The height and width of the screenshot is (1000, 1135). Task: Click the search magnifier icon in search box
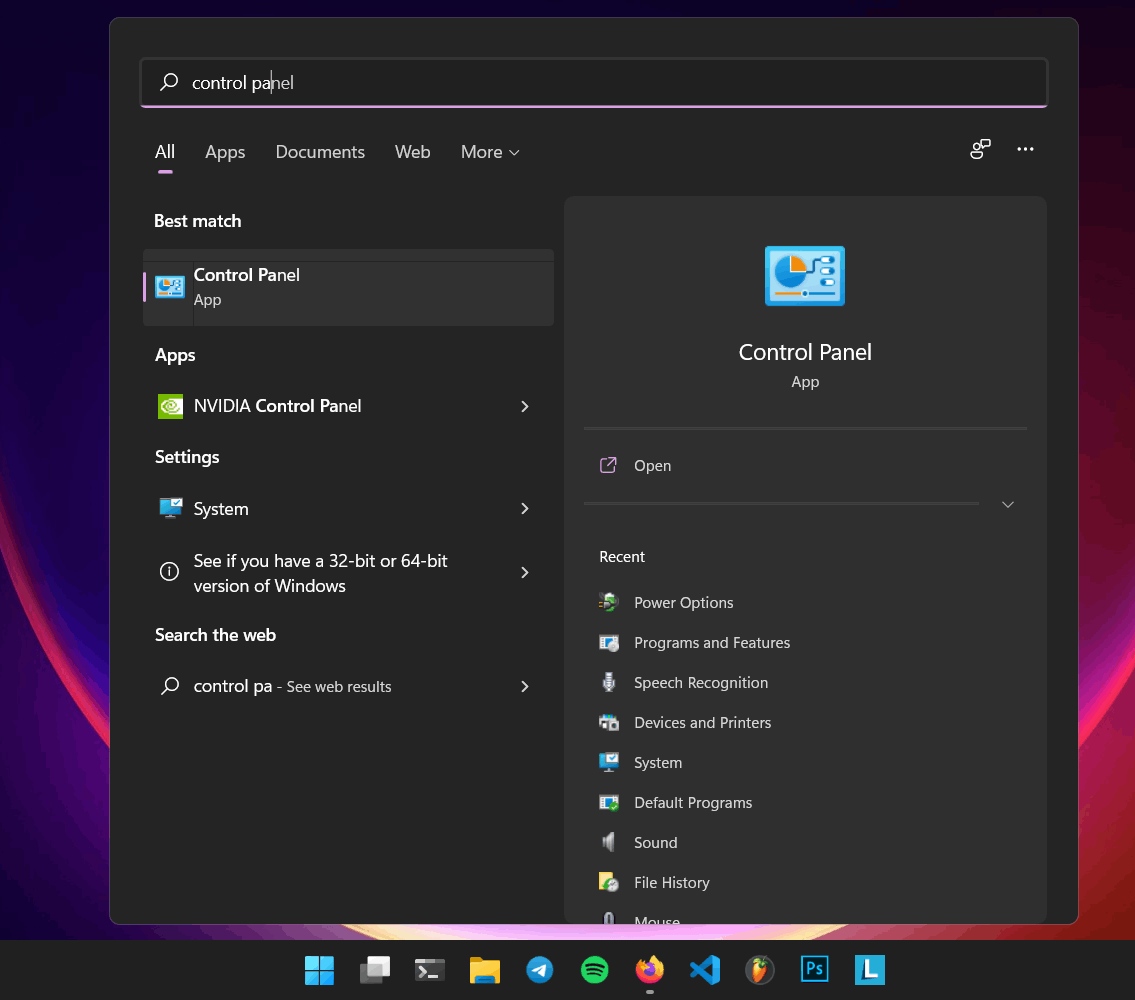coord(169,82)
